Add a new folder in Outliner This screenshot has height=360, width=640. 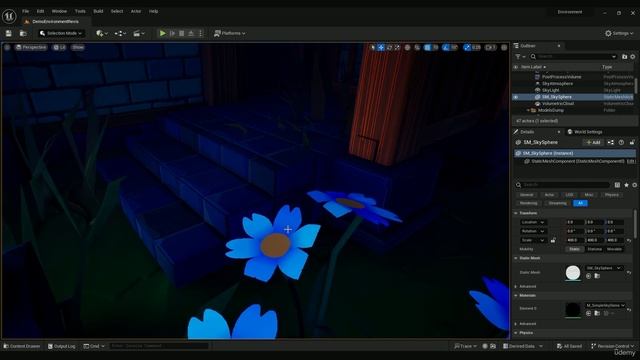point(624,57)
